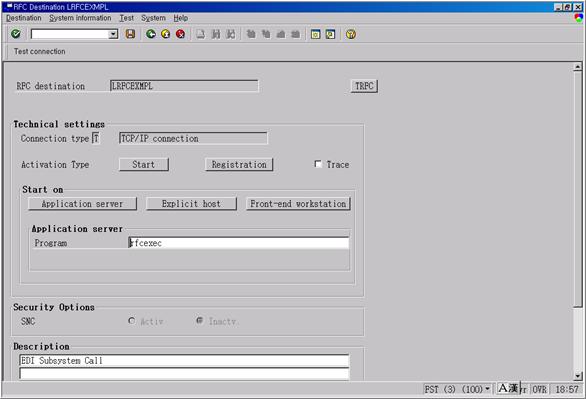Click the green checkmark Enter icon
This screenshot has height=399, width=586.
(16, 34)
